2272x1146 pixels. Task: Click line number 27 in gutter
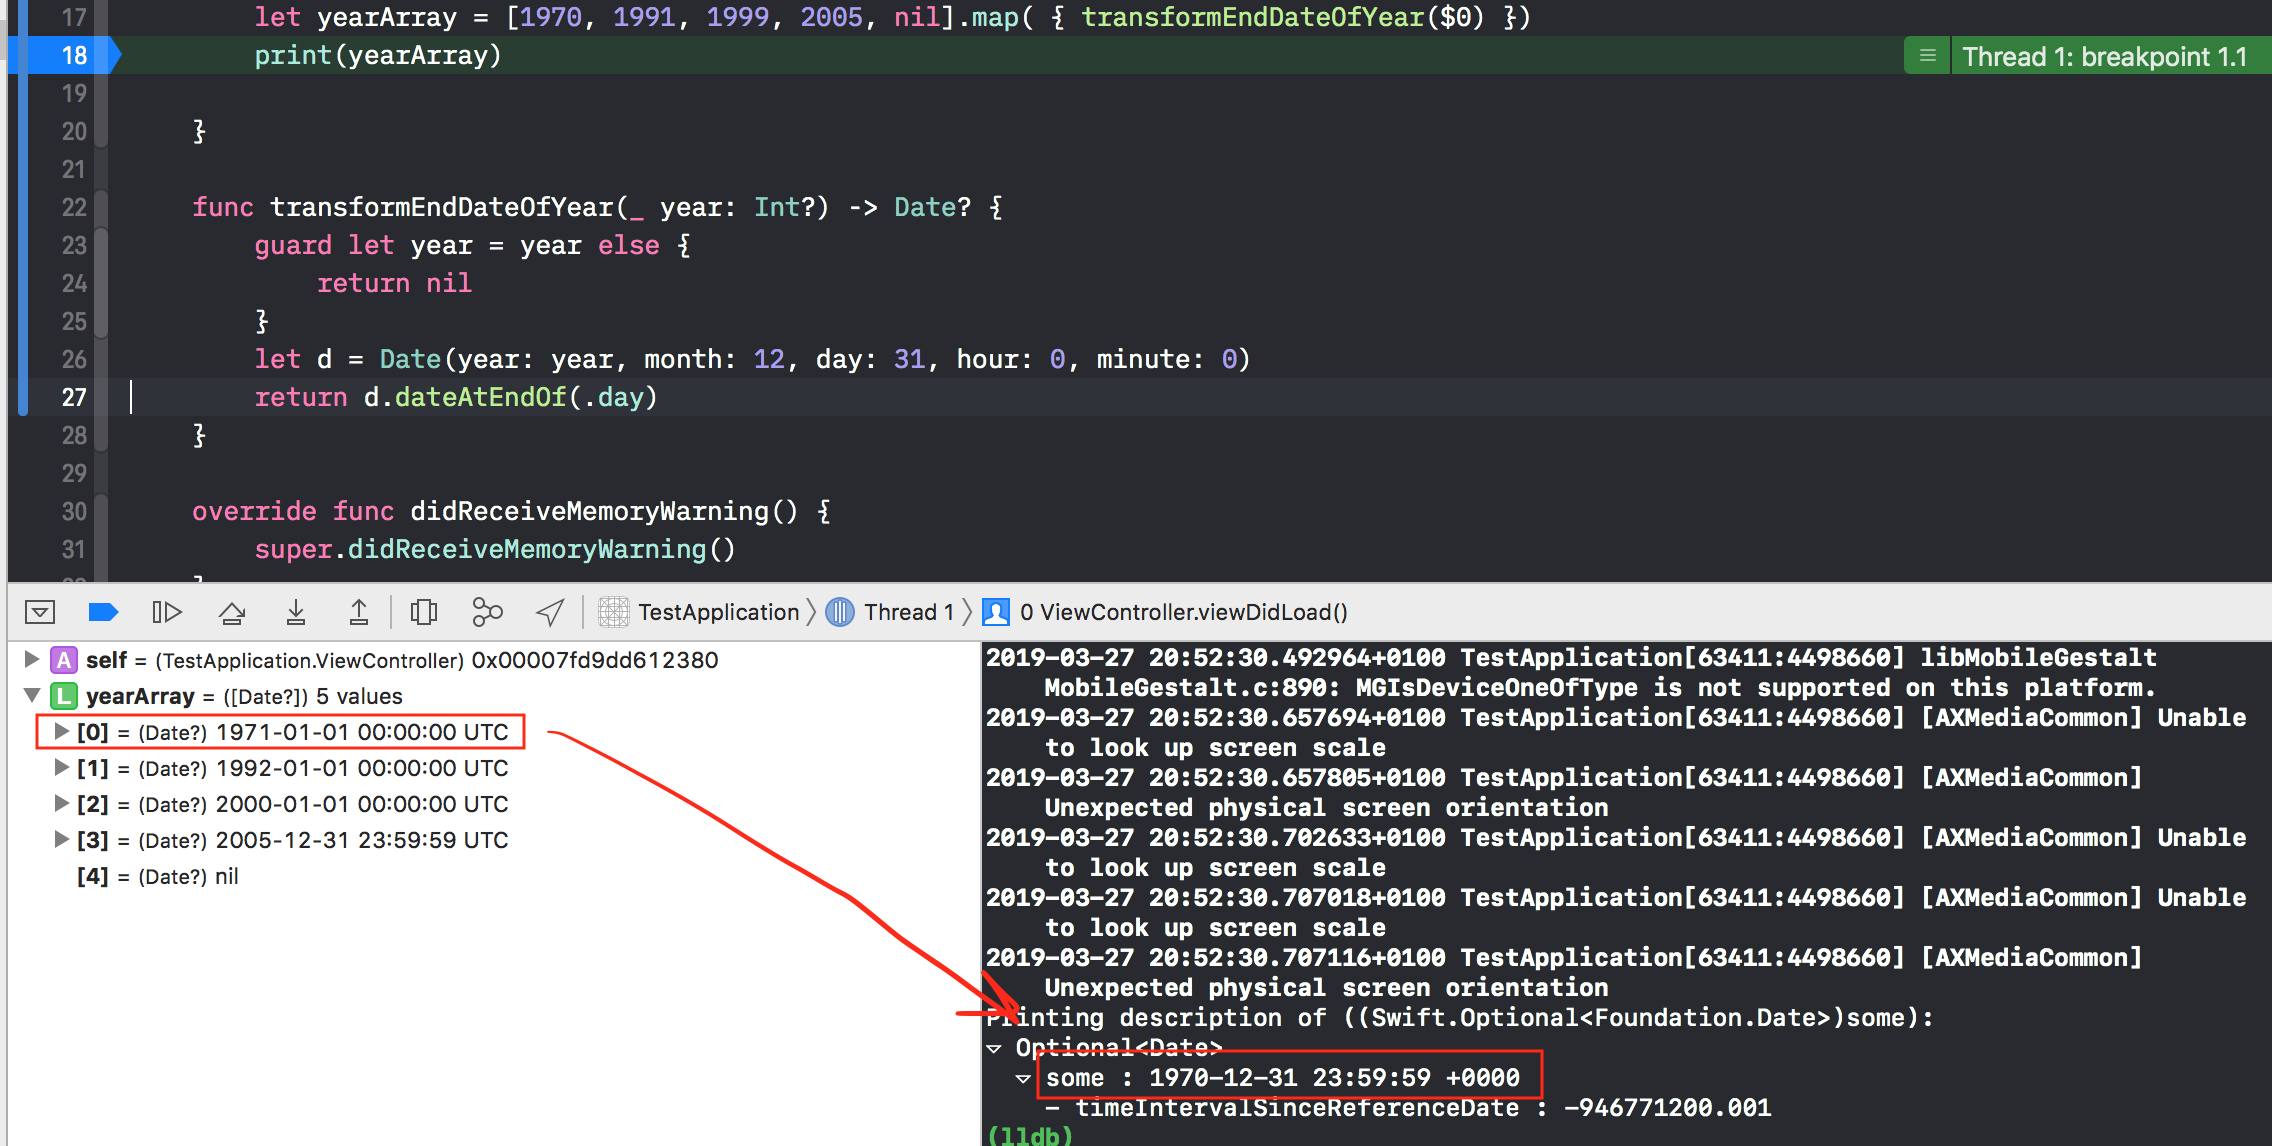click(x=74, y=397)
